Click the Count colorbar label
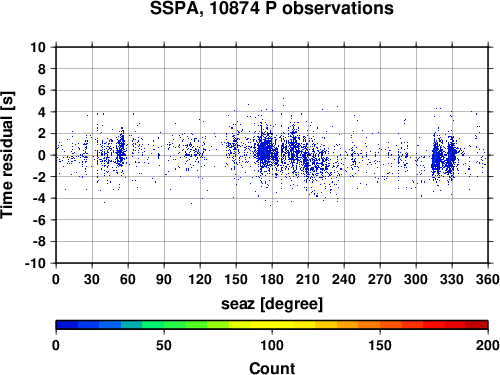 (x=272, y=368)
